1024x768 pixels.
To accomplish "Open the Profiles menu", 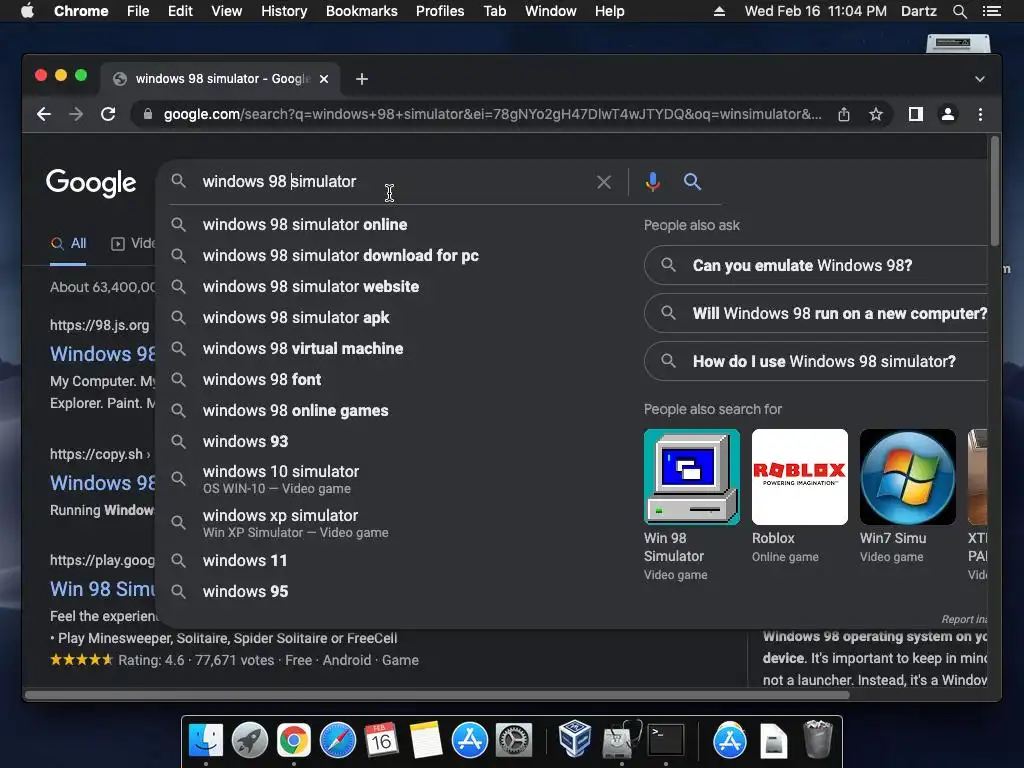I will [x=440, y=11].
